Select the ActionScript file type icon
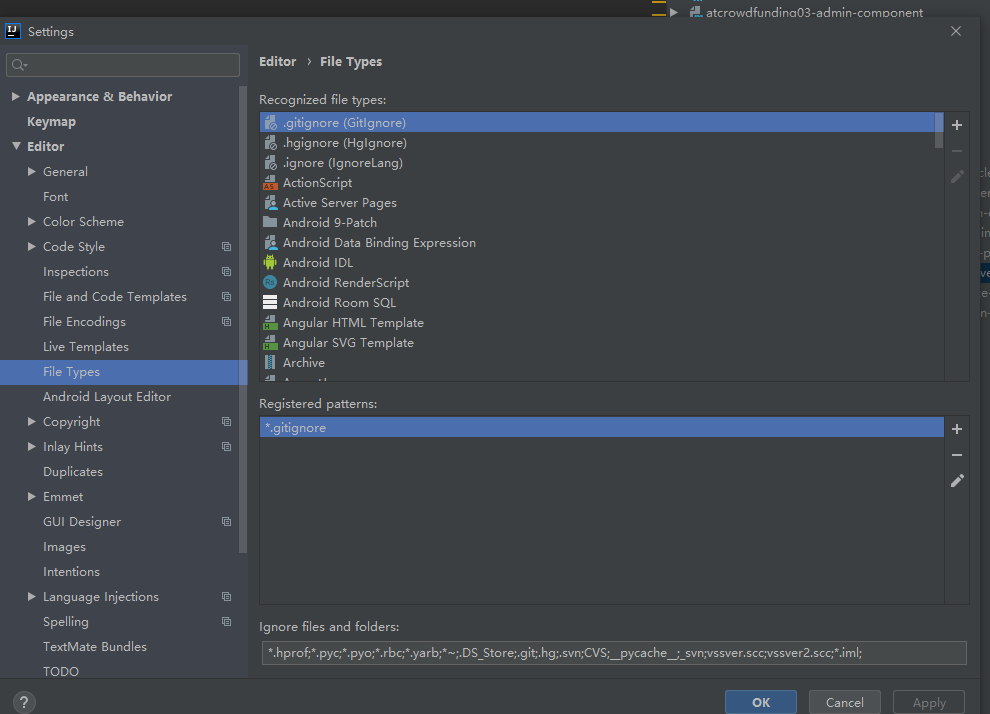990x714 pixels. point(270,183)
